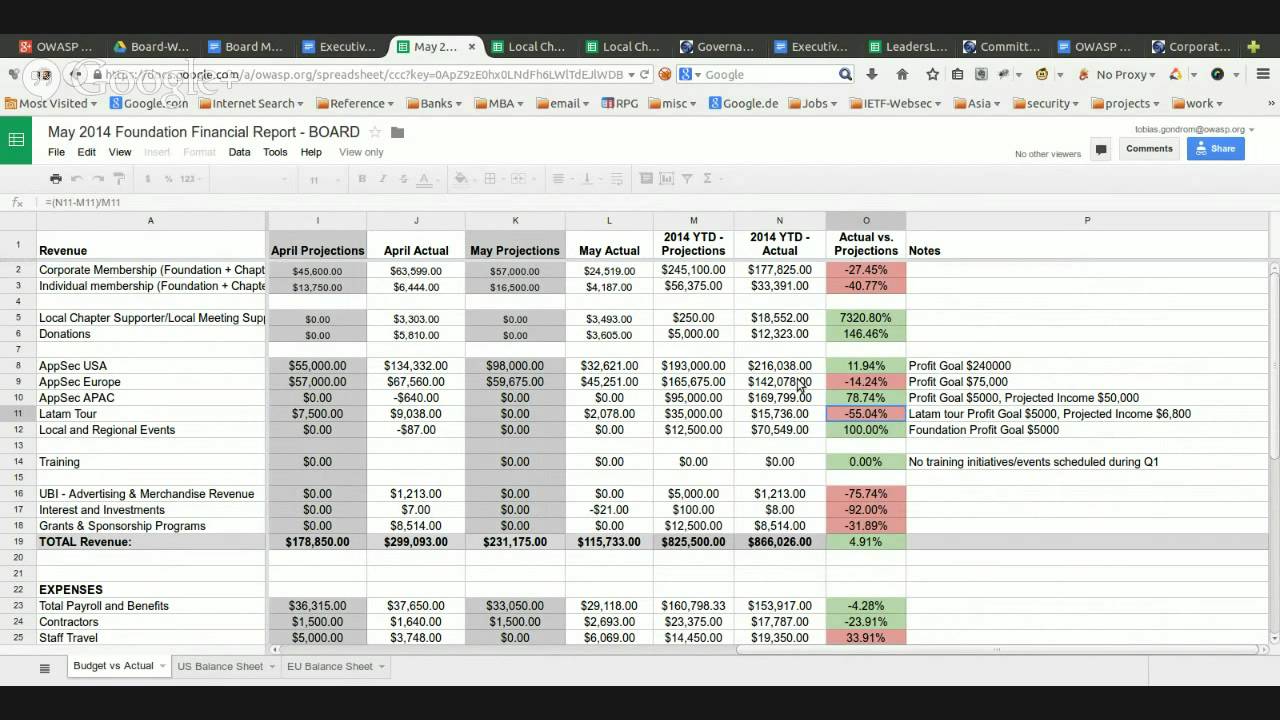1280x720 pixels.
Task: Click the blue Share button
Action: coord(1215,149)
